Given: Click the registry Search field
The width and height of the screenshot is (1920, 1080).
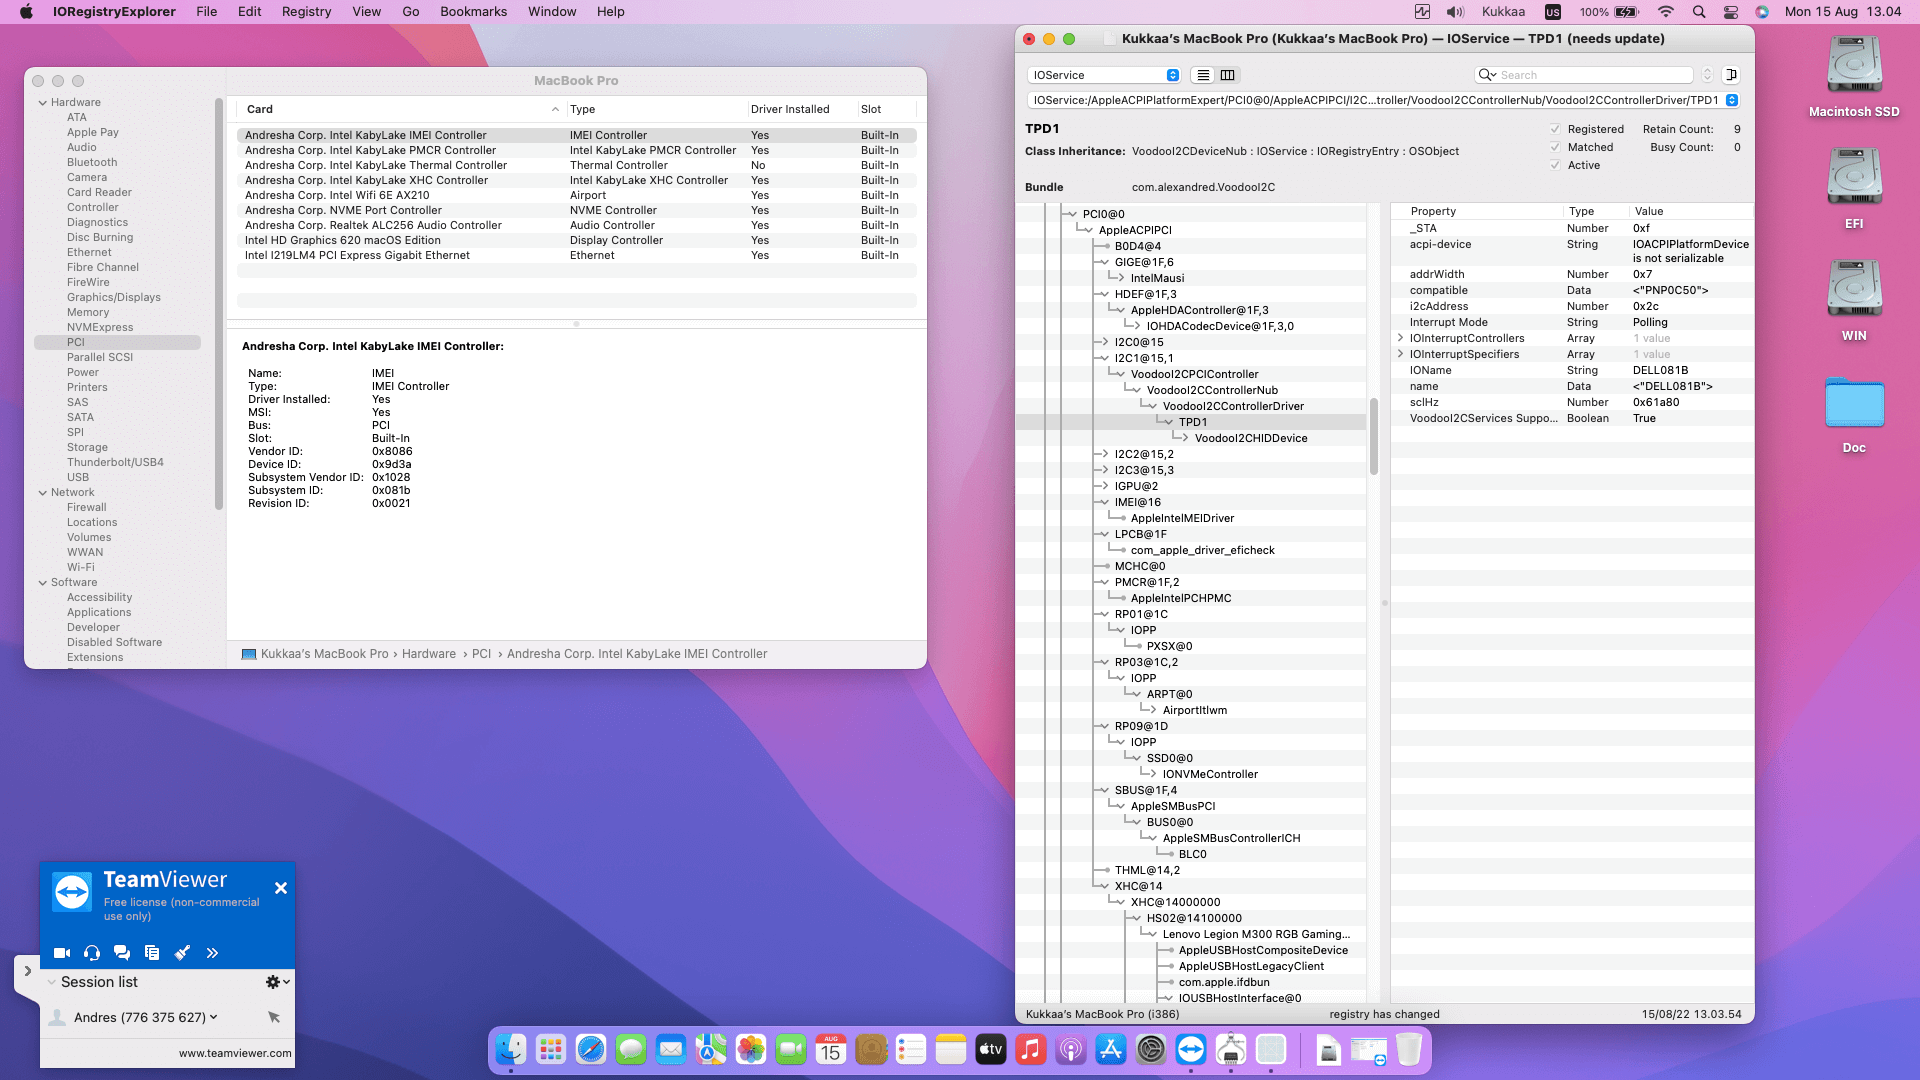Looking at the screenshot, I should (1592, 75).
